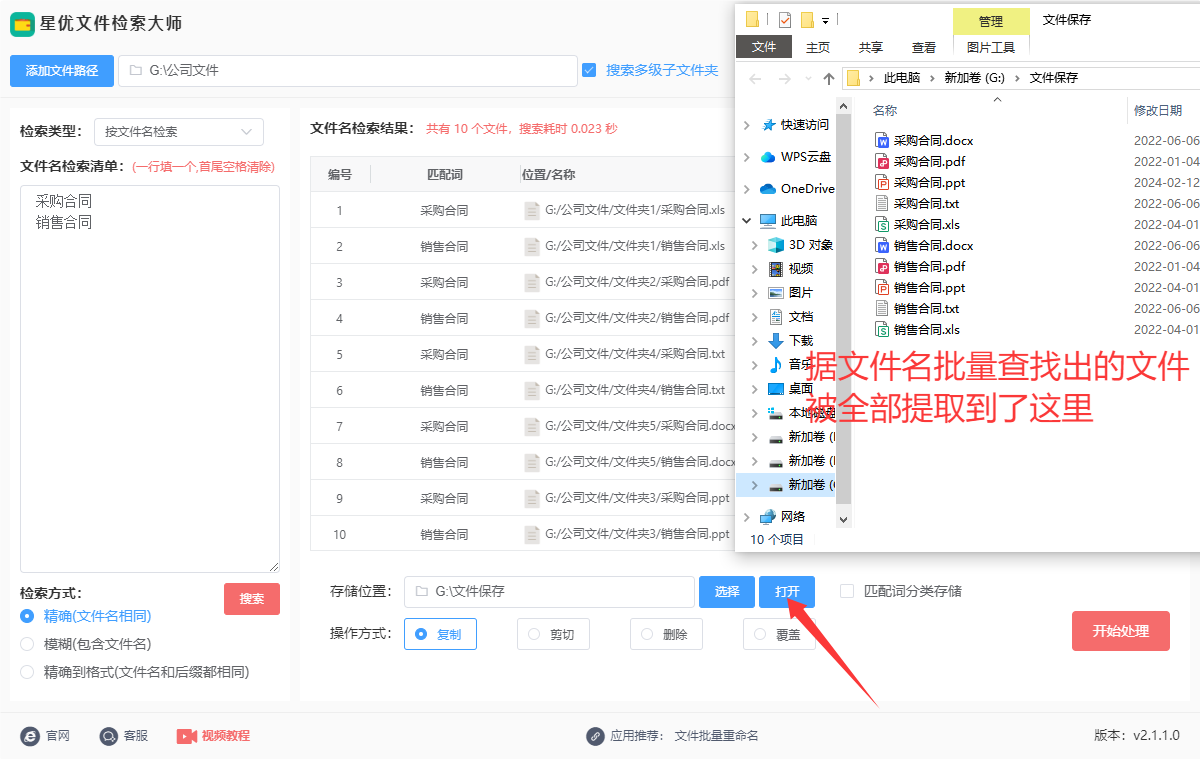This screenshot has height=760, width=1200.
Task: Expand WPS云盘 in Explorer tree
Action: [x=747, y=157]
